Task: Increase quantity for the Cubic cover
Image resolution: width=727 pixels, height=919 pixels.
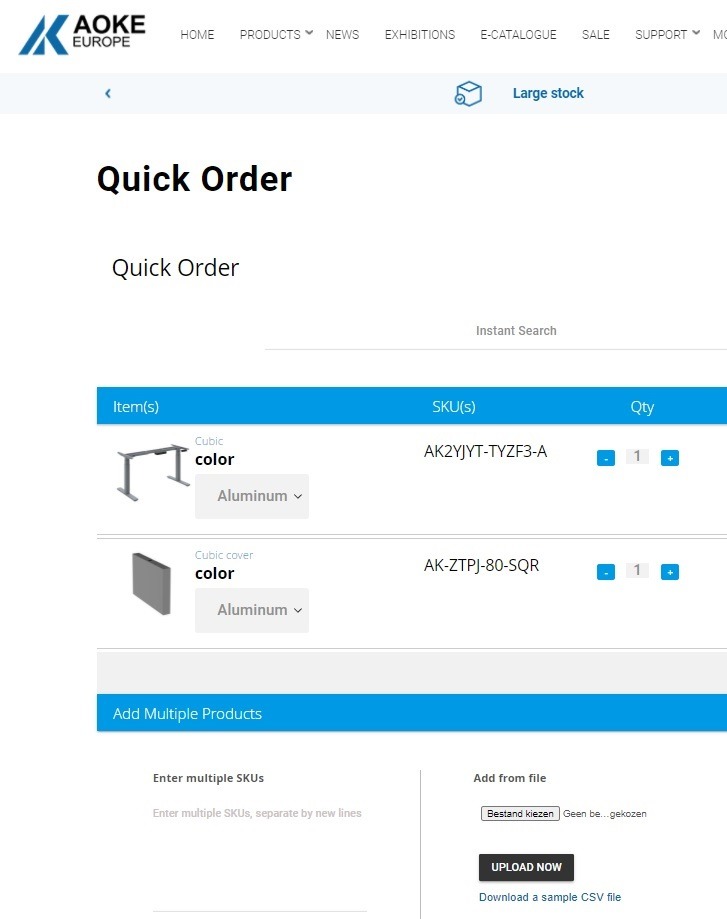Action: pyautogui.click(x=670, y=572)
